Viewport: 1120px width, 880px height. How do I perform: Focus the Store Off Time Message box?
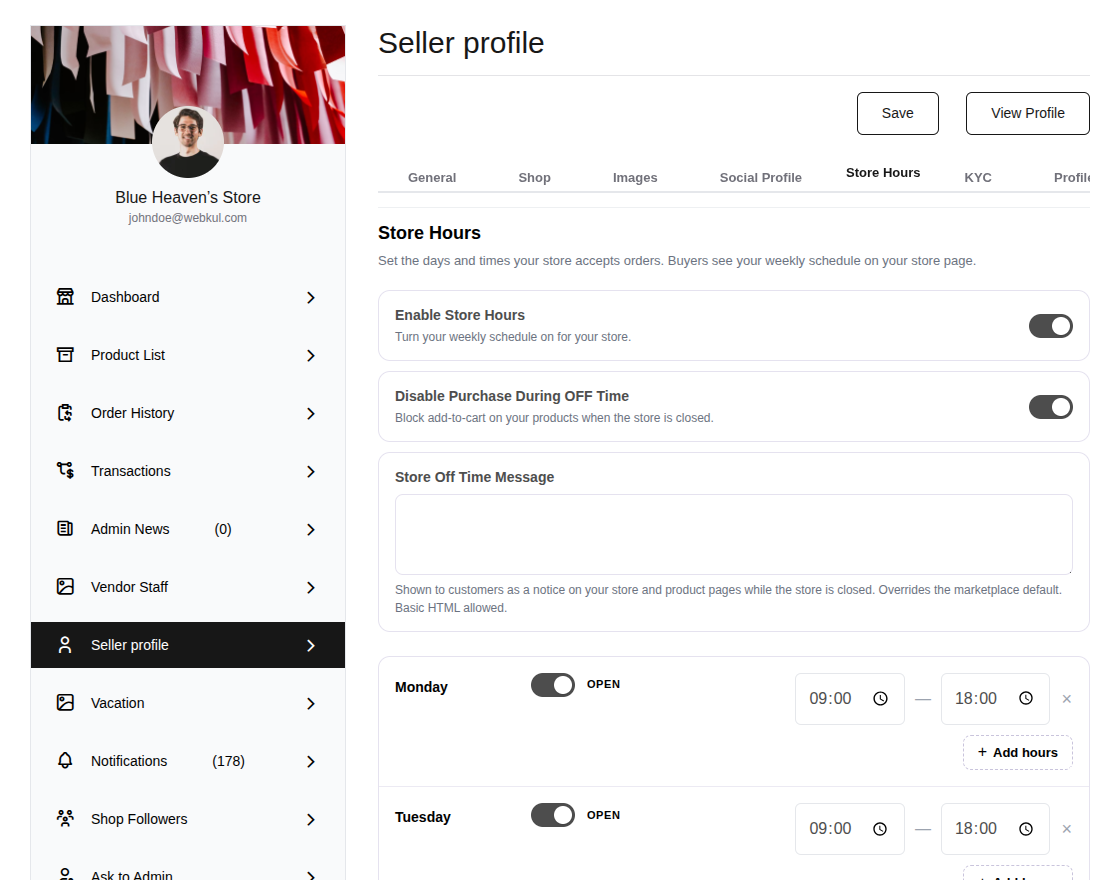734,534
